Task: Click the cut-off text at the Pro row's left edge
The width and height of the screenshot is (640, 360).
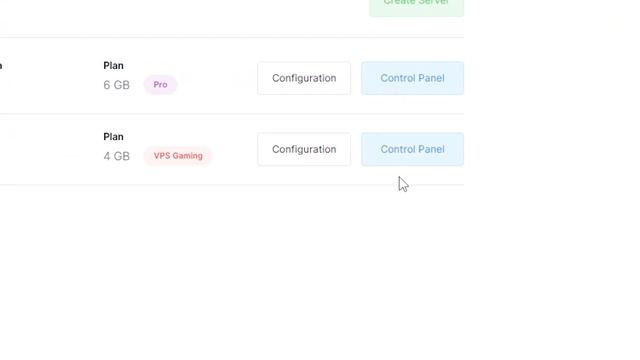Action: 1,66
